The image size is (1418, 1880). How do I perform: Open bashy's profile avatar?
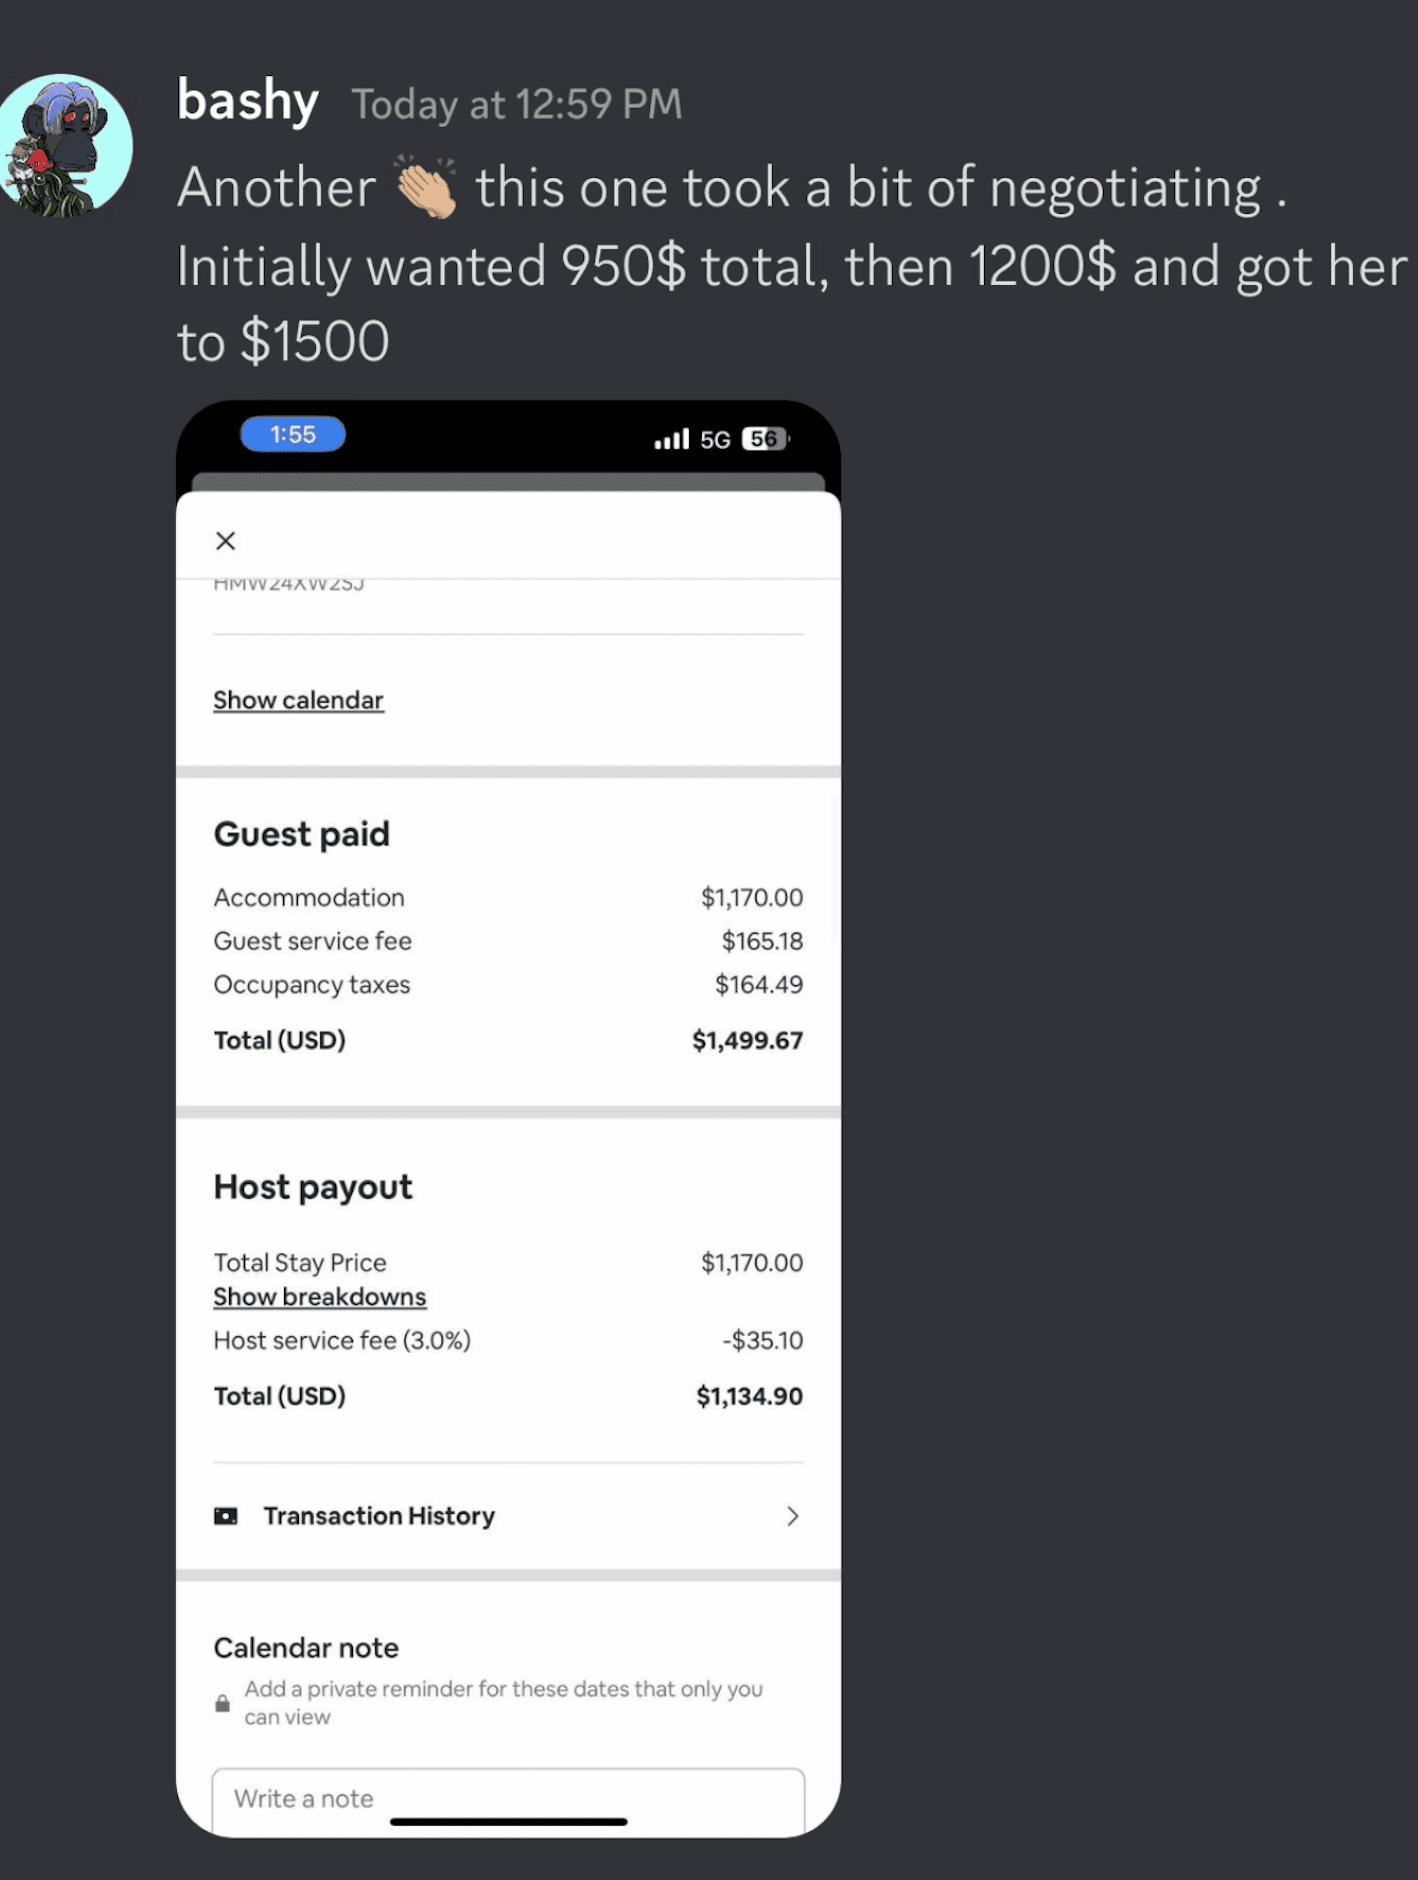65,146
